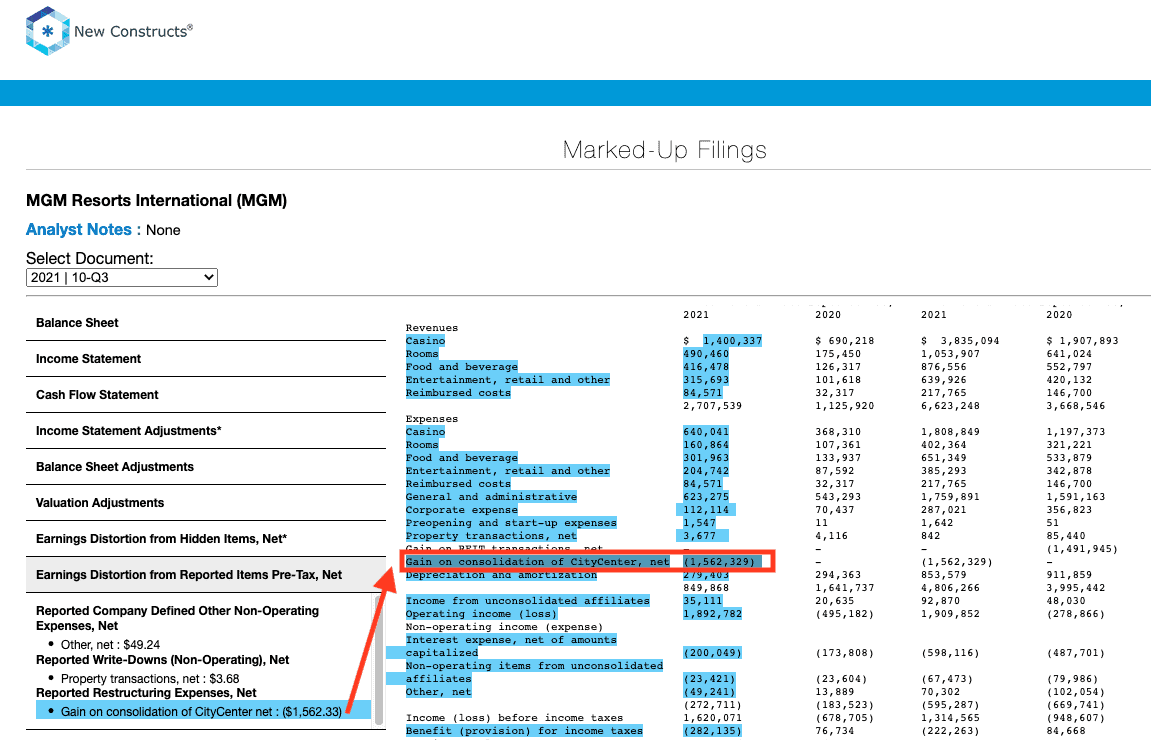The image size is (1151, 740).
Task: Click the left panel vertical scrollbar
Action: point(380,659)
